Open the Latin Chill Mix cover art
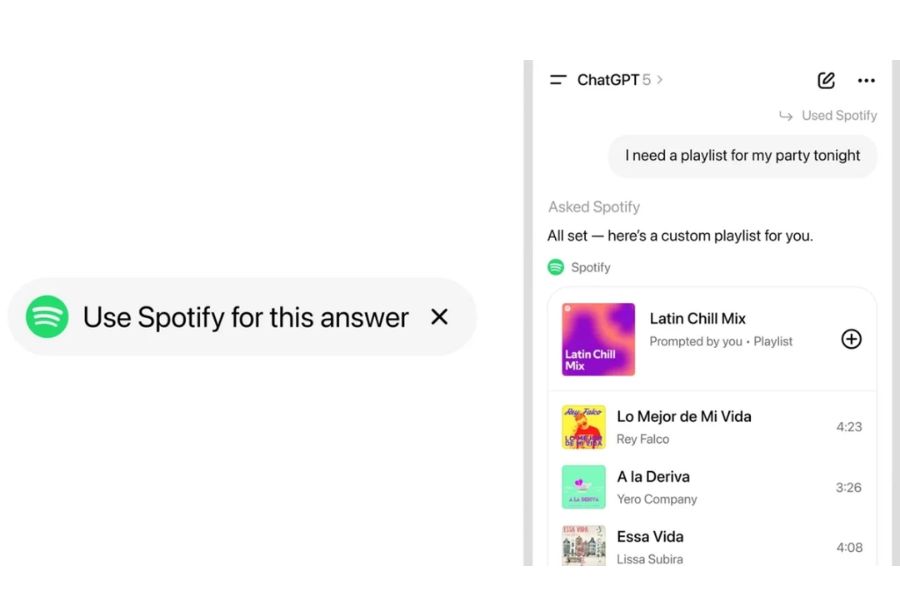 (598, 340)
